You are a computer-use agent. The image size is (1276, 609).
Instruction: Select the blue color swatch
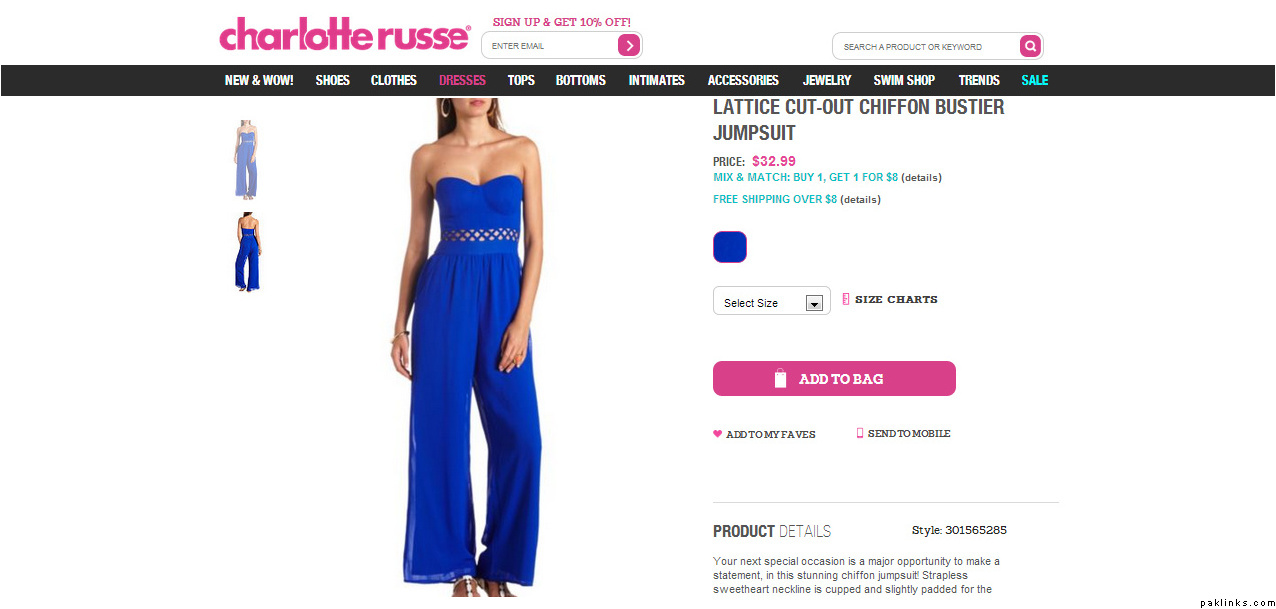click(x=730, y=247)
